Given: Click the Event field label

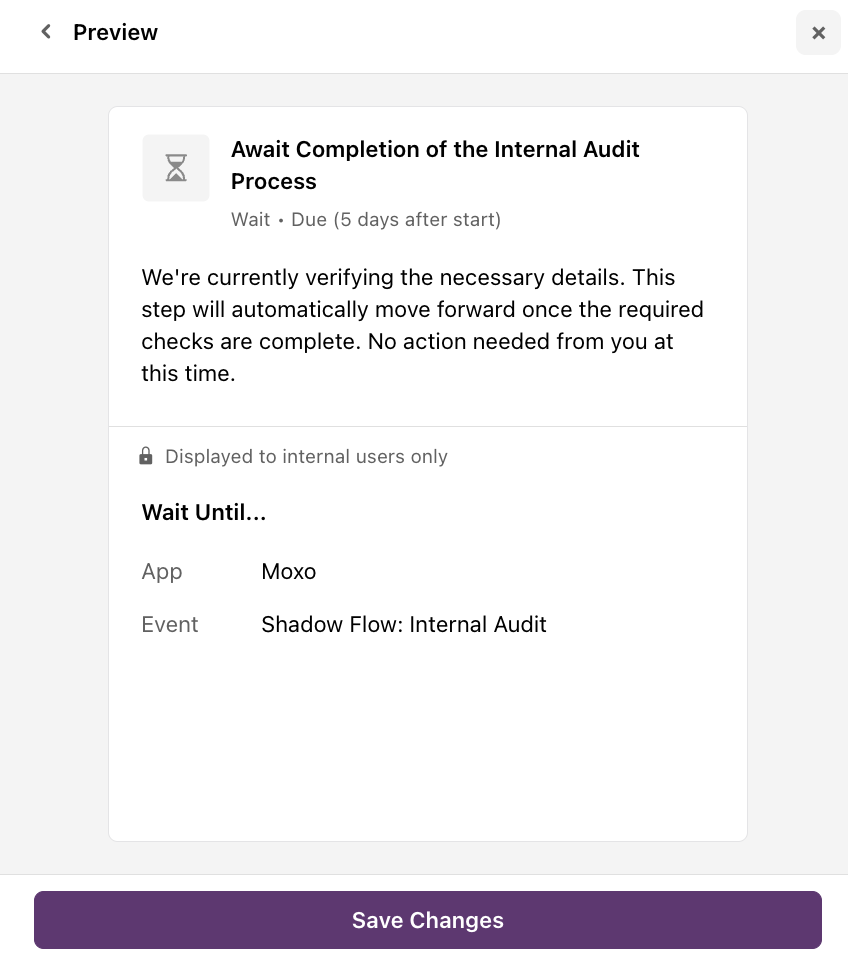Looking at the screenshot, I should 169,624.
